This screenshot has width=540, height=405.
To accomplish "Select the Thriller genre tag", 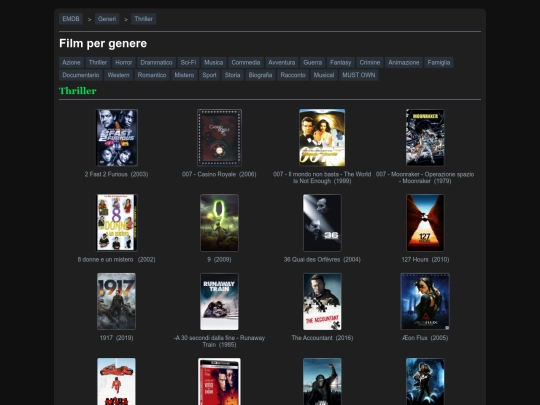I will click(x=98, y=63).
